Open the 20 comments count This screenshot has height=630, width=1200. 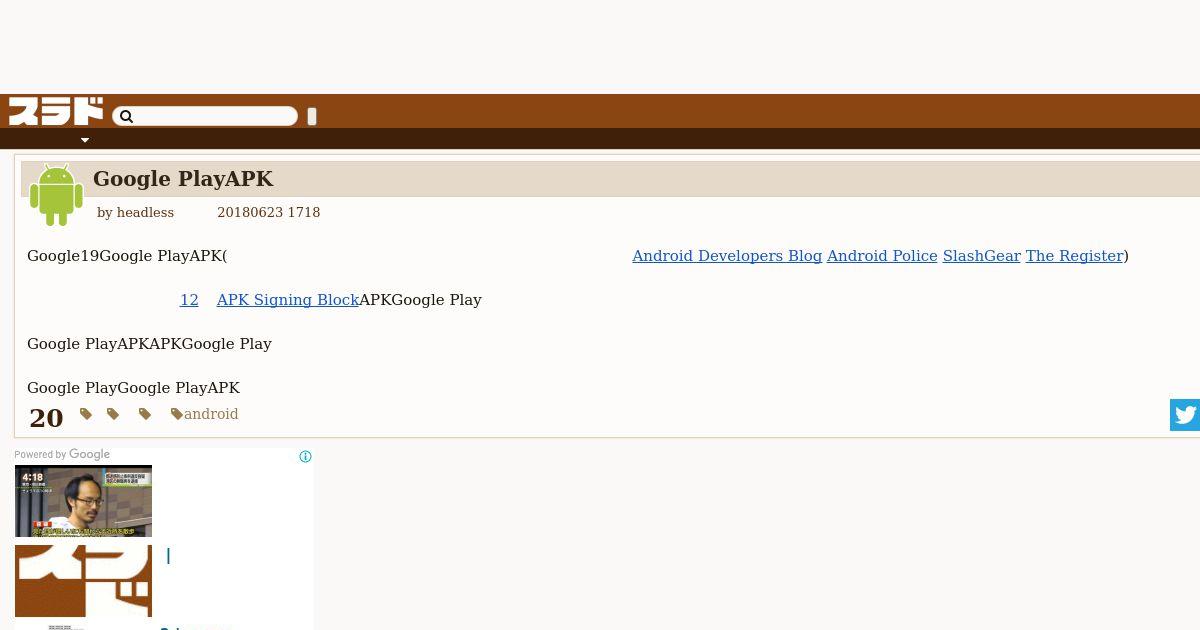(46, 418)
